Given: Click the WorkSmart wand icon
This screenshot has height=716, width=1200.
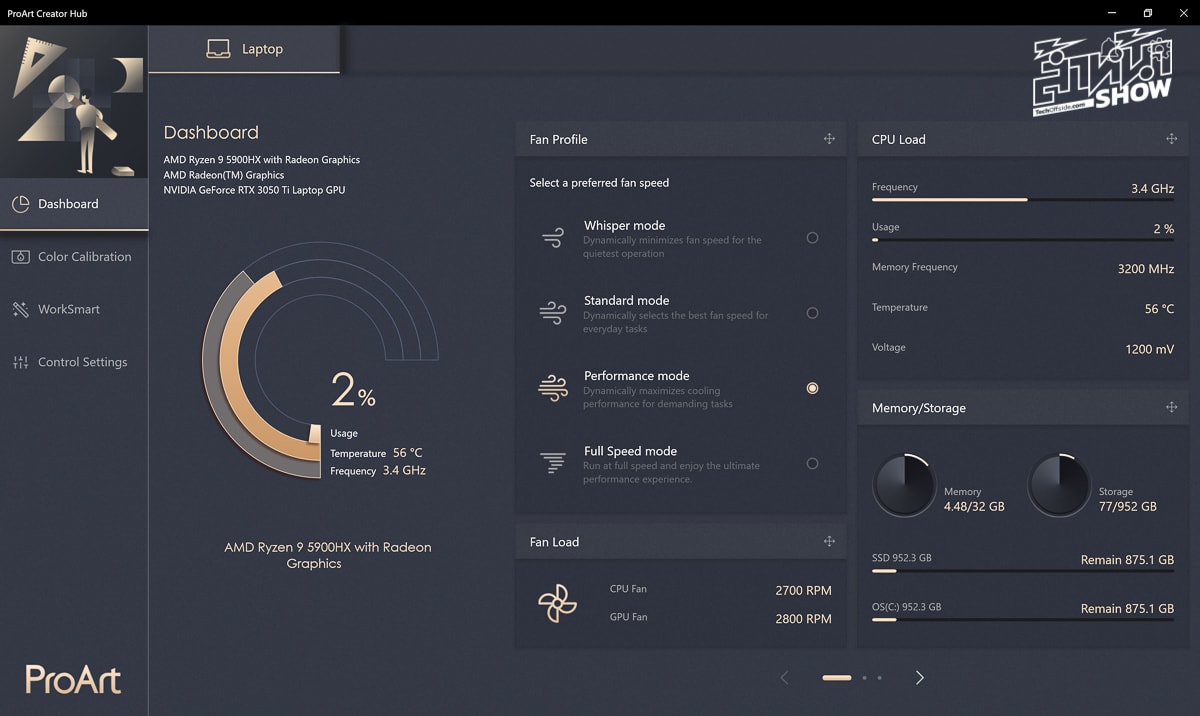Looking at the screenshot, I should [20, 310].
